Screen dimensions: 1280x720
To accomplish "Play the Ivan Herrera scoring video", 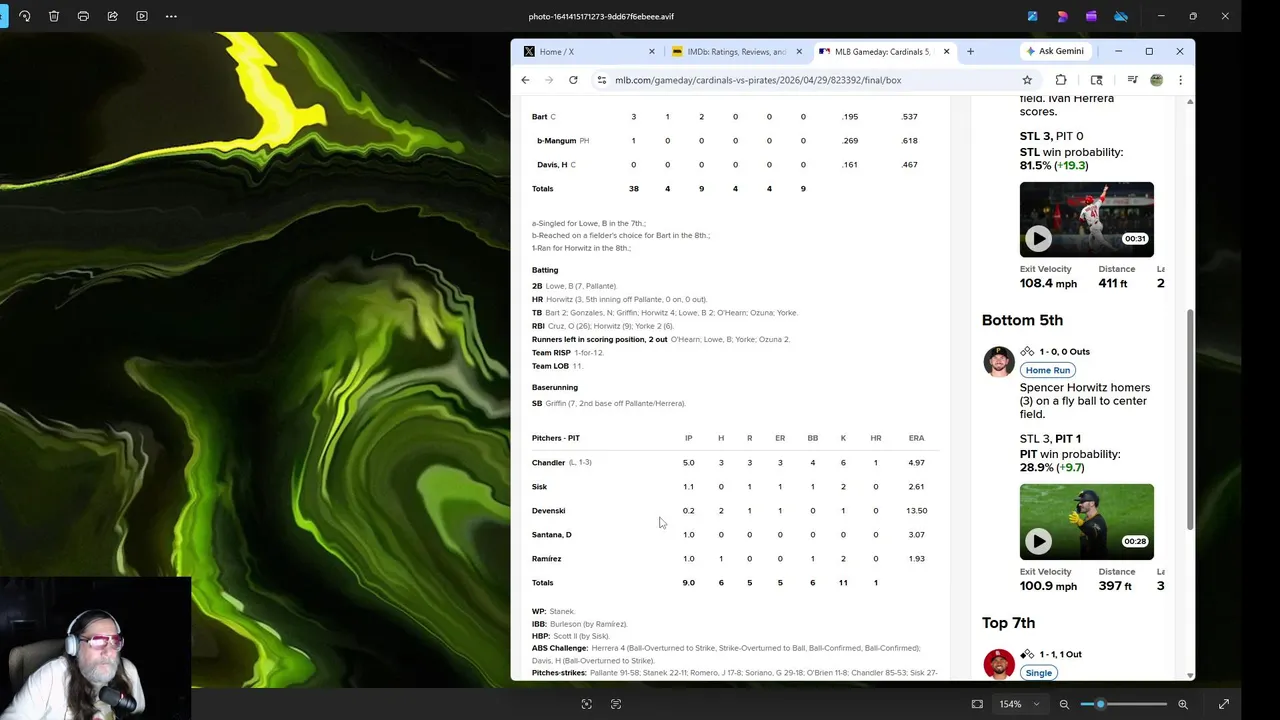I will click(1038, 238).
